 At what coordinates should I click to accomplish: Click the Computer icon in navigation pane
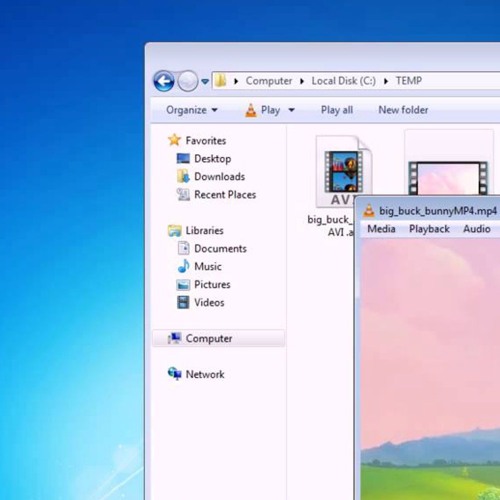click(x=175, y=338)
